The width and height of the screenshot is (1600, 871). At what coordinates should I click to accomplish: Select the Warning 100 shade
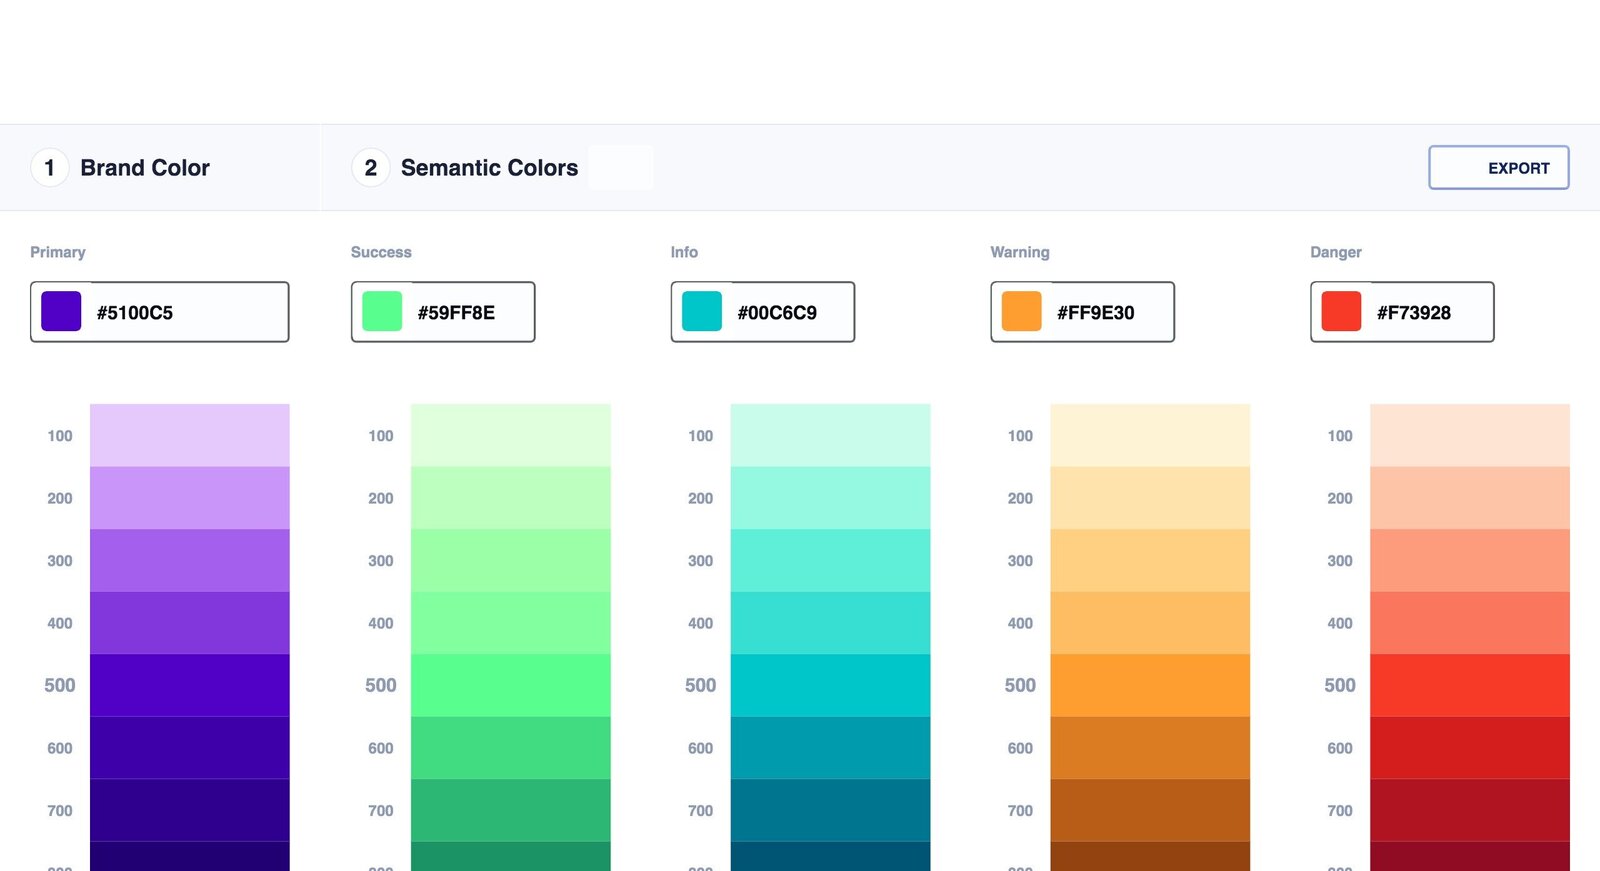click(x=1150, y=435)
